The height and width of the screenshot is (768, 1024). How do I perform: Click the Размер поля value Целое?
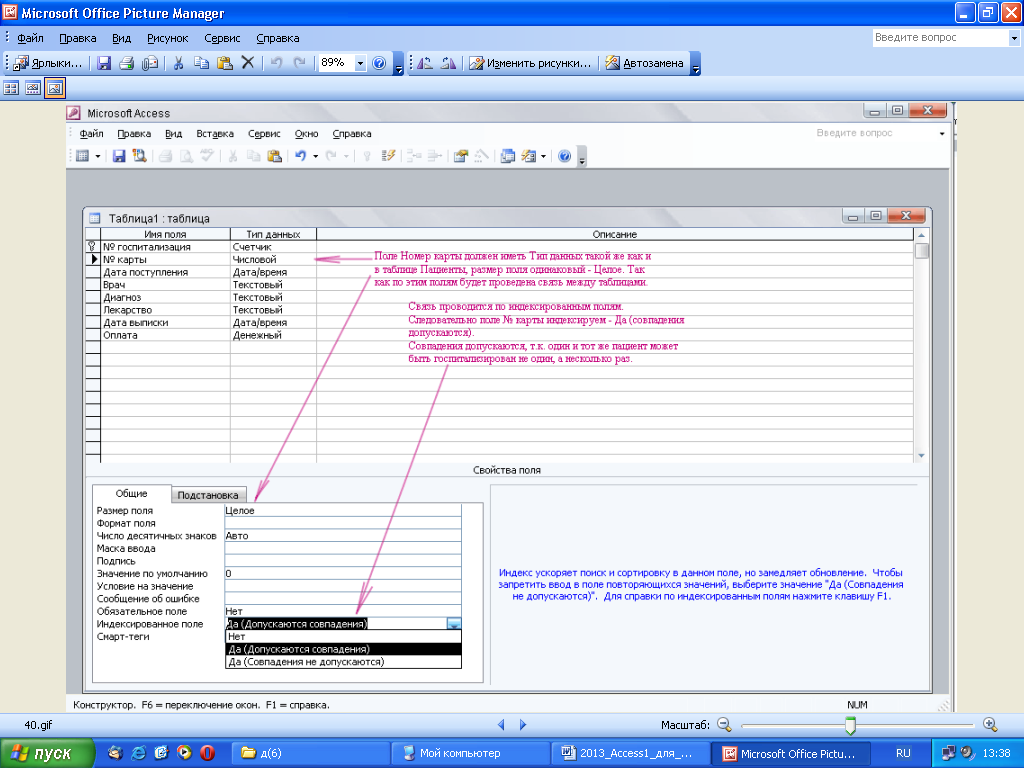click(343, 511)
